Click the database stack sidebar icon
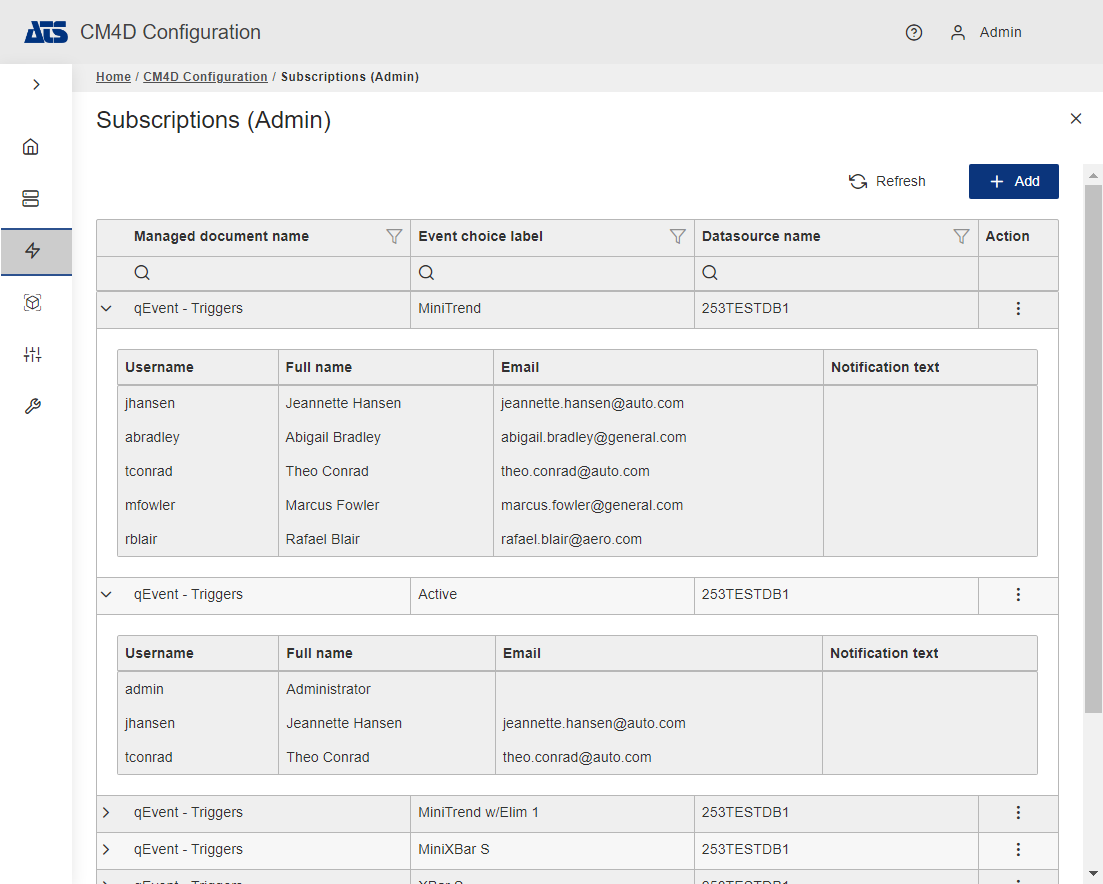 pyautogui.click(x=31, y=199)
